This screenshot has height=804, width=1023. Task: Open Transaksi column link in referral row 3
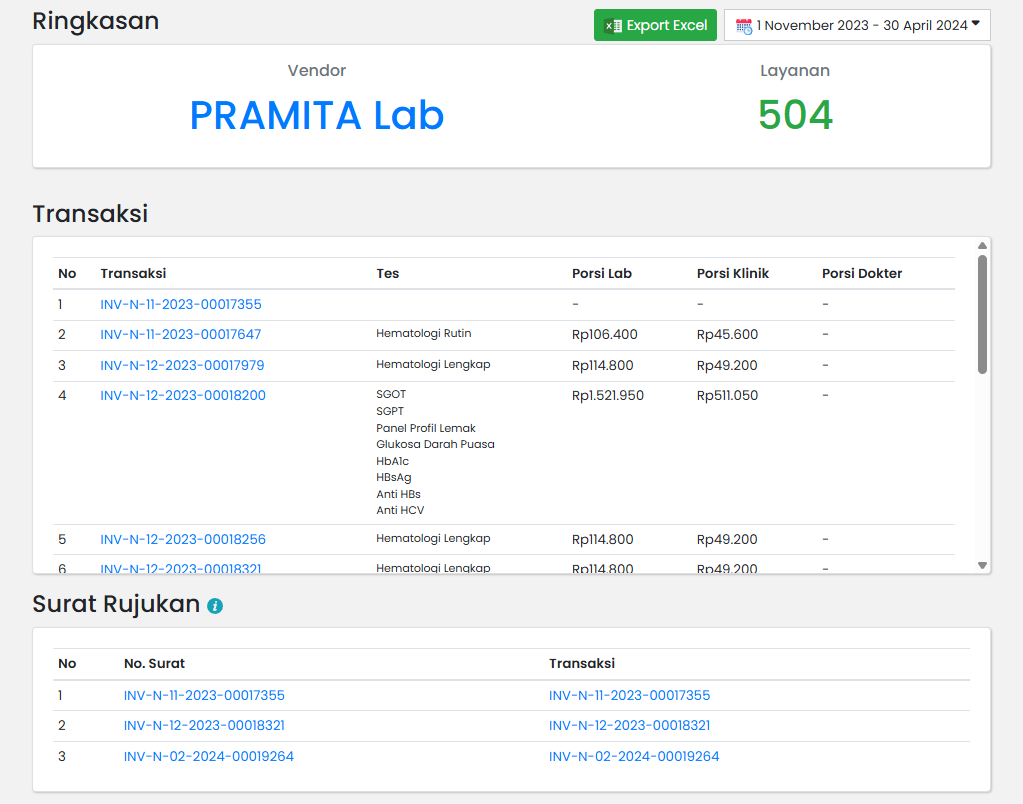pos(634,756)
